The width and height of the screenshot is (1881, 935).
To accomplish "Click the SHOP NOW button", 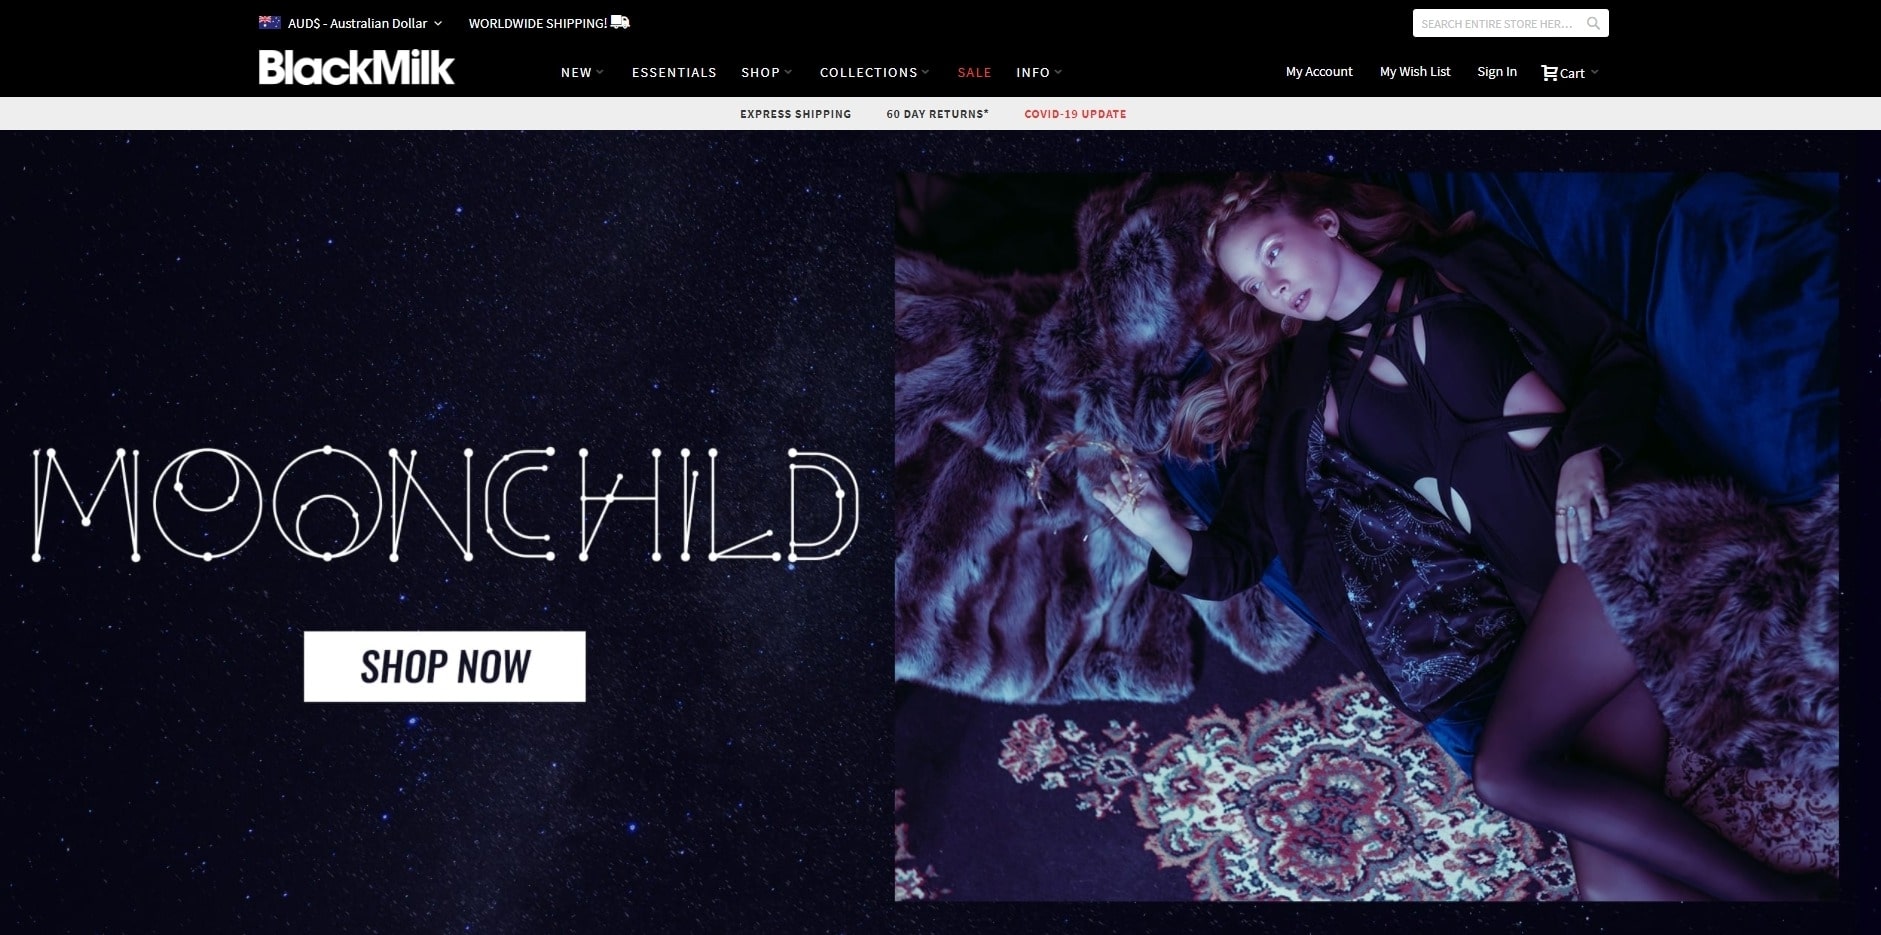I will point(445,666).
